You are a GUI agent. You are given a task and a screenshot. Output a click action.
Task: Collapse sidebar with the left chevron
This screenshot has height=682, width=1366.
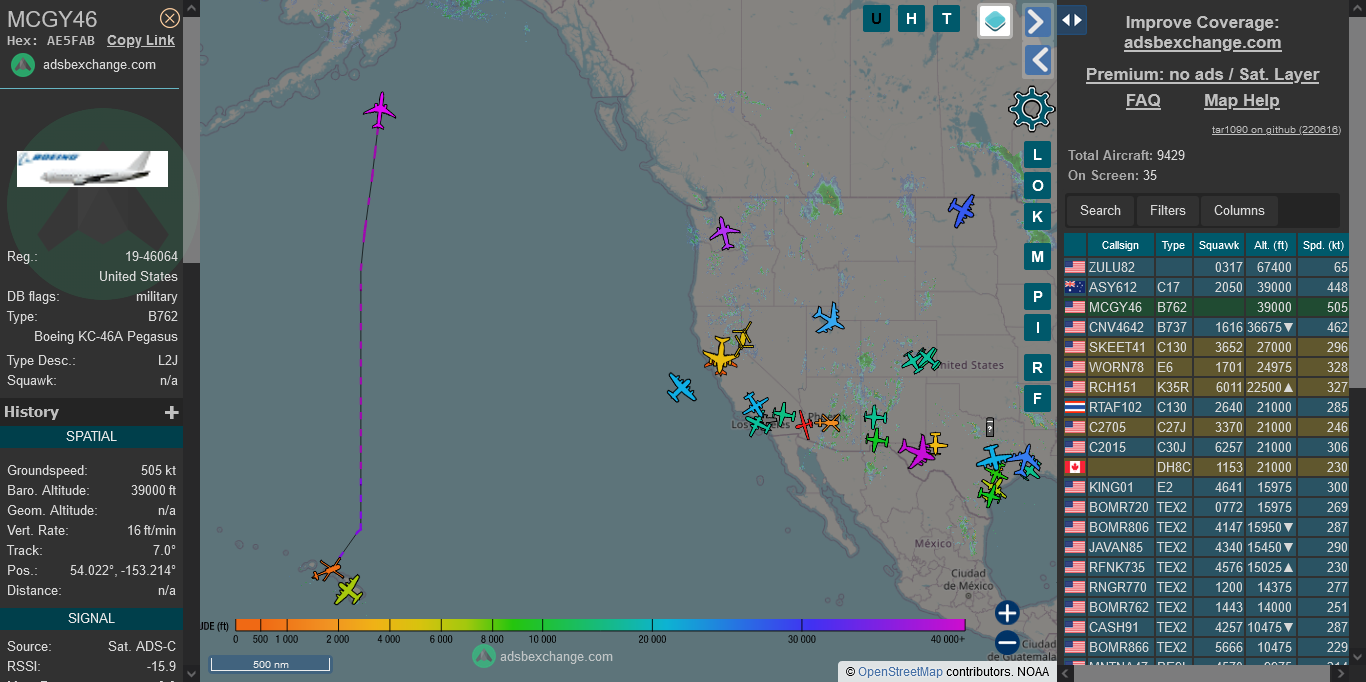[1038, 61]
